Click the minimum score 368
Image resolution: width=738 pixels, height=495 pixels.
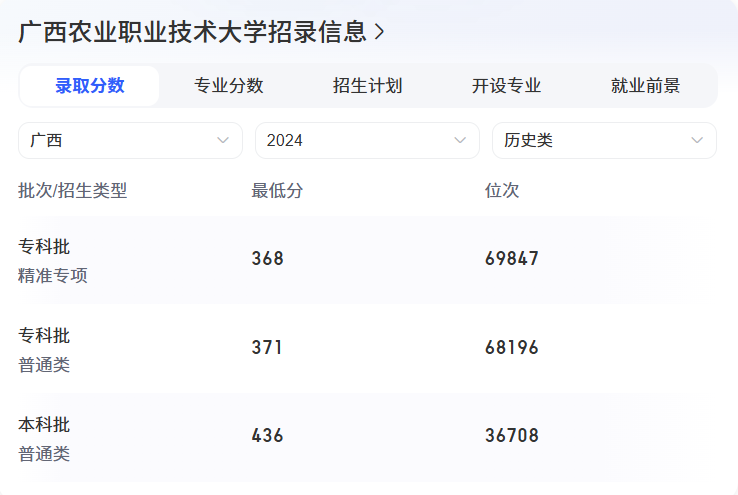[x=267, y=258]
